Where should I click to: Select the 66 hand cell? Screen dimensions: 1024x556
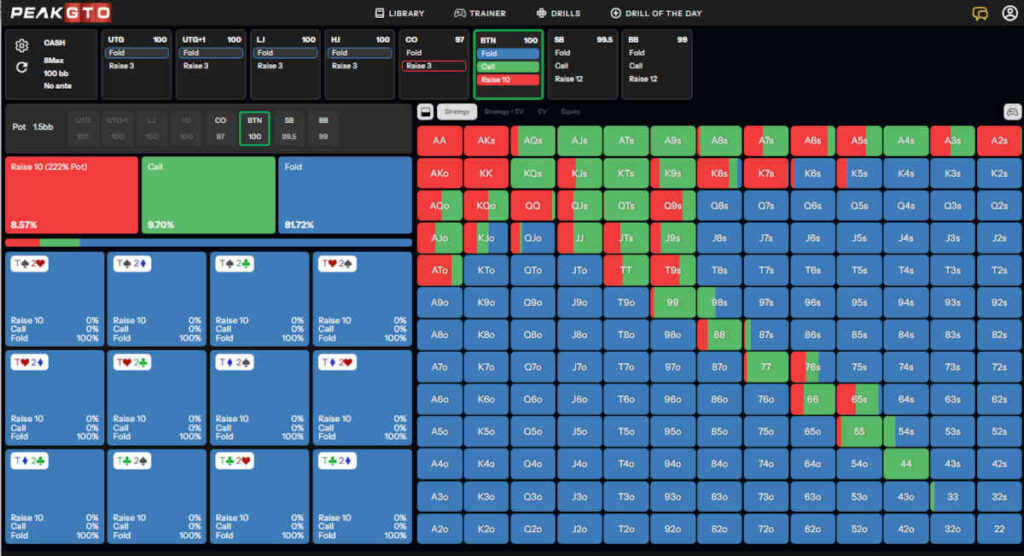click(x=812, y=399)
